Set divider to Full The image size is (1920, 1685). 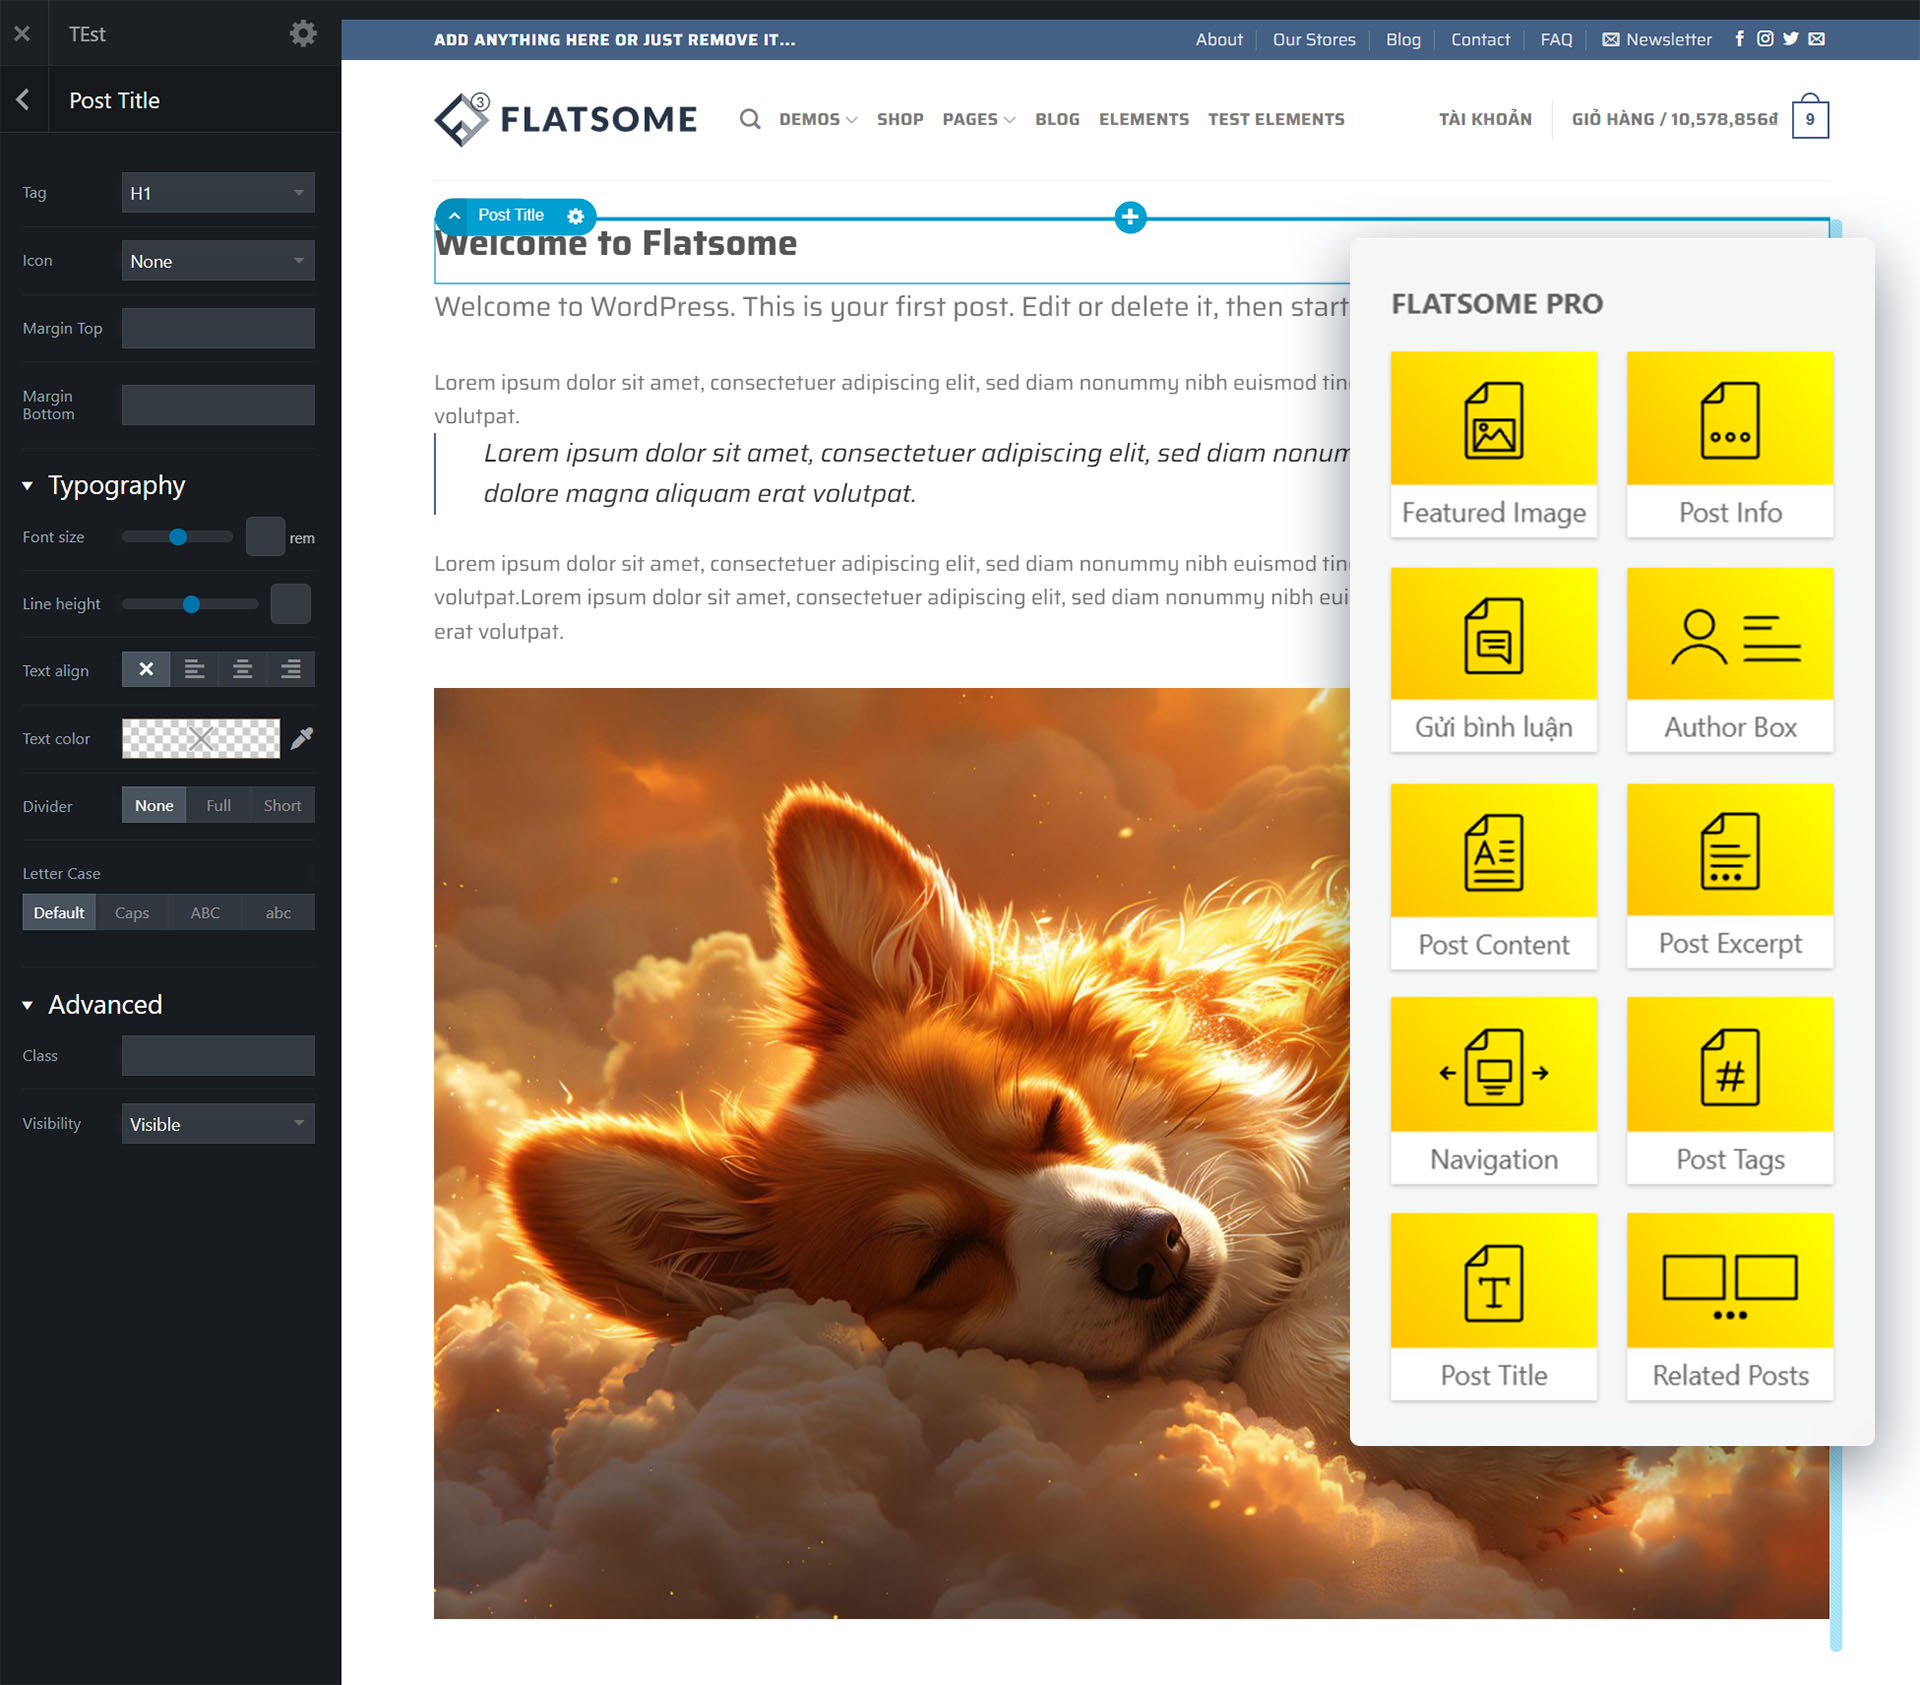pos(218,806)
